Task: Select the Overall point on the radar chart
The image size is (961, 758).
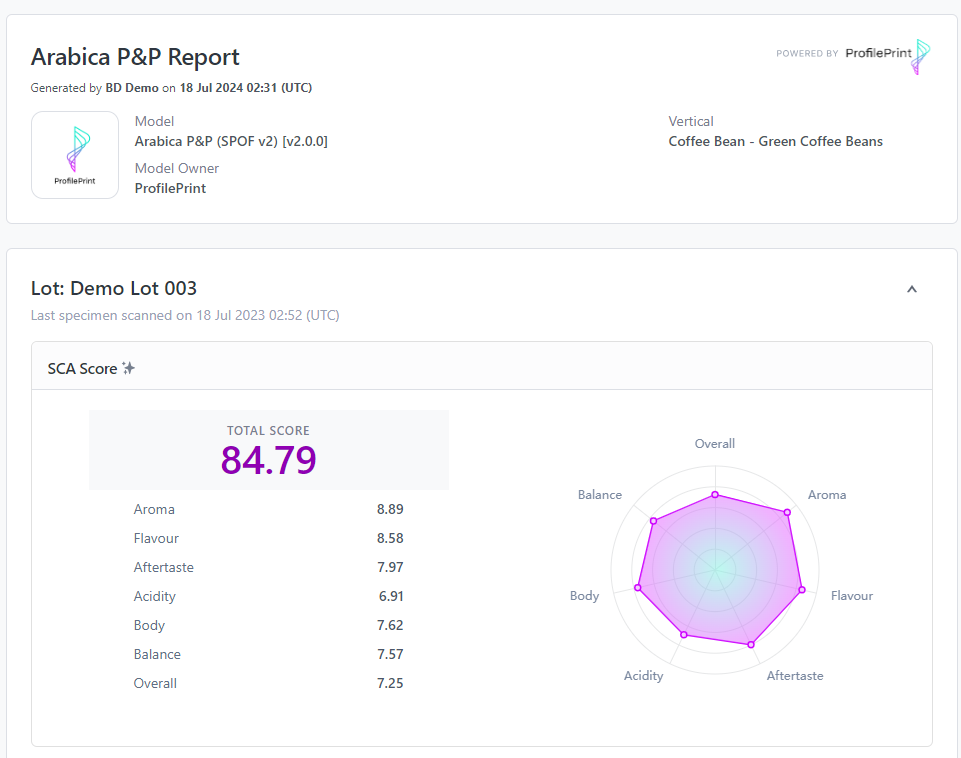Action: 715,494
